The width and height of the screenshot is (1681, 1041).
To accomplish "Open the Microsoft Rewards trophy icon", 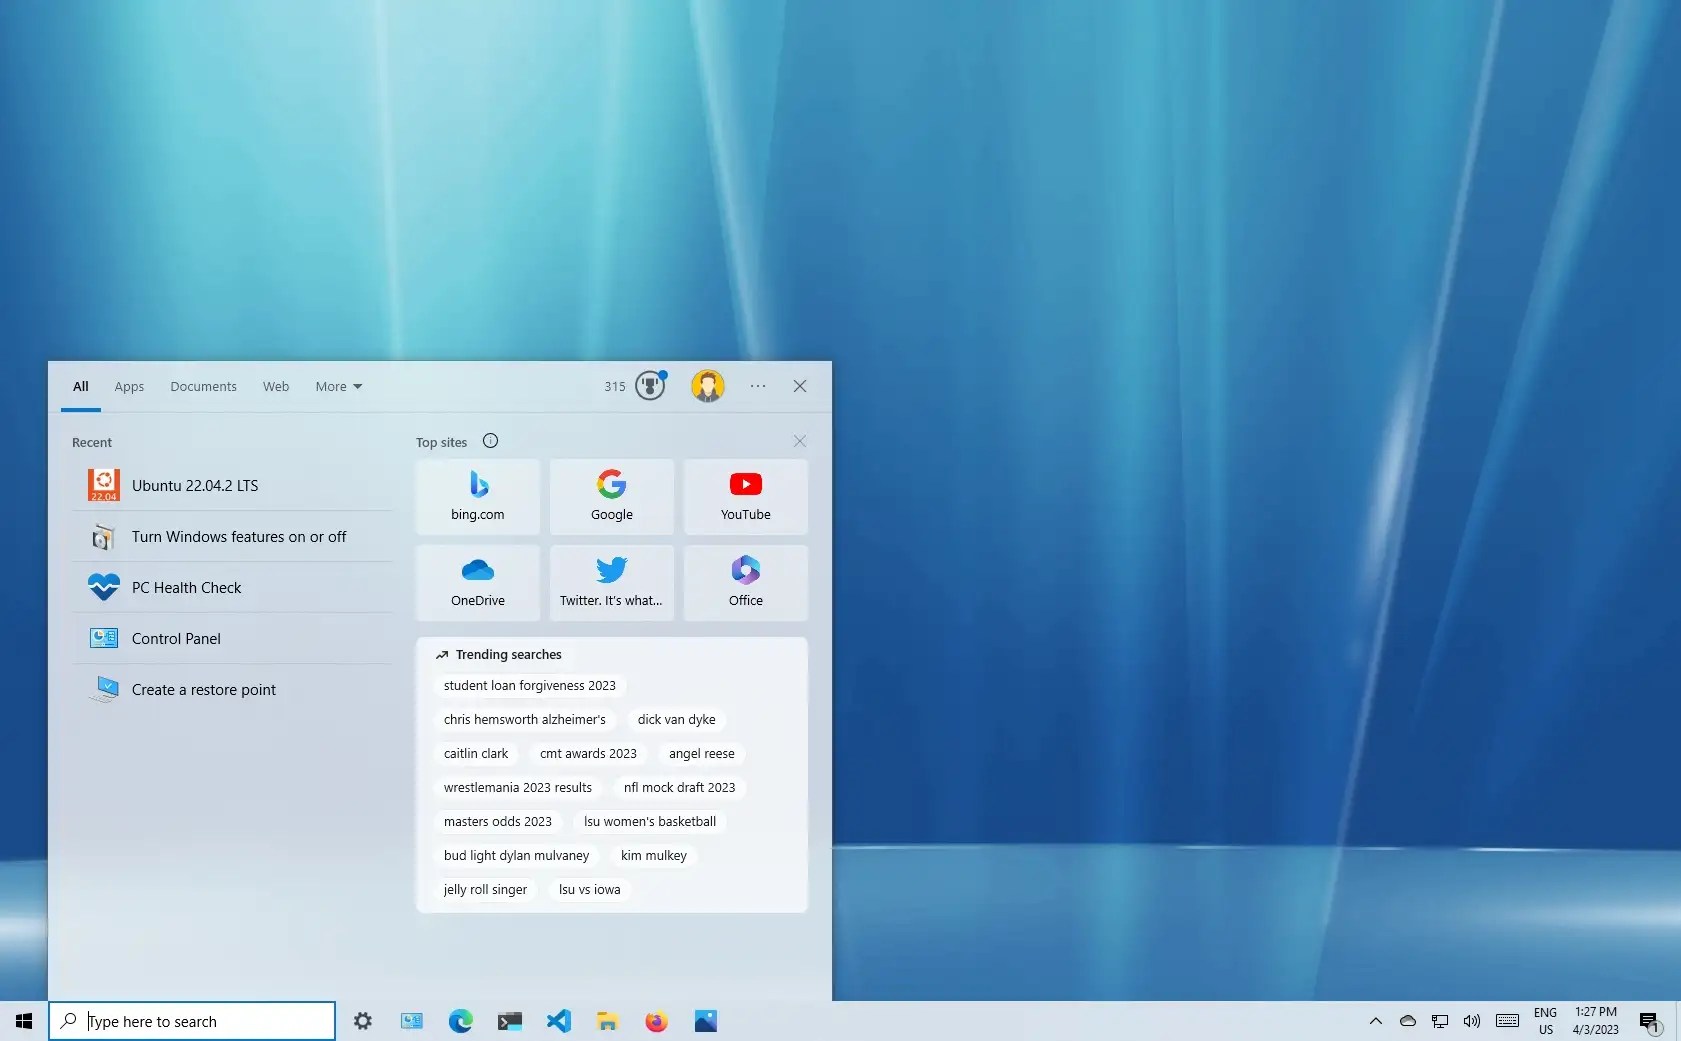I will [650, 386].
